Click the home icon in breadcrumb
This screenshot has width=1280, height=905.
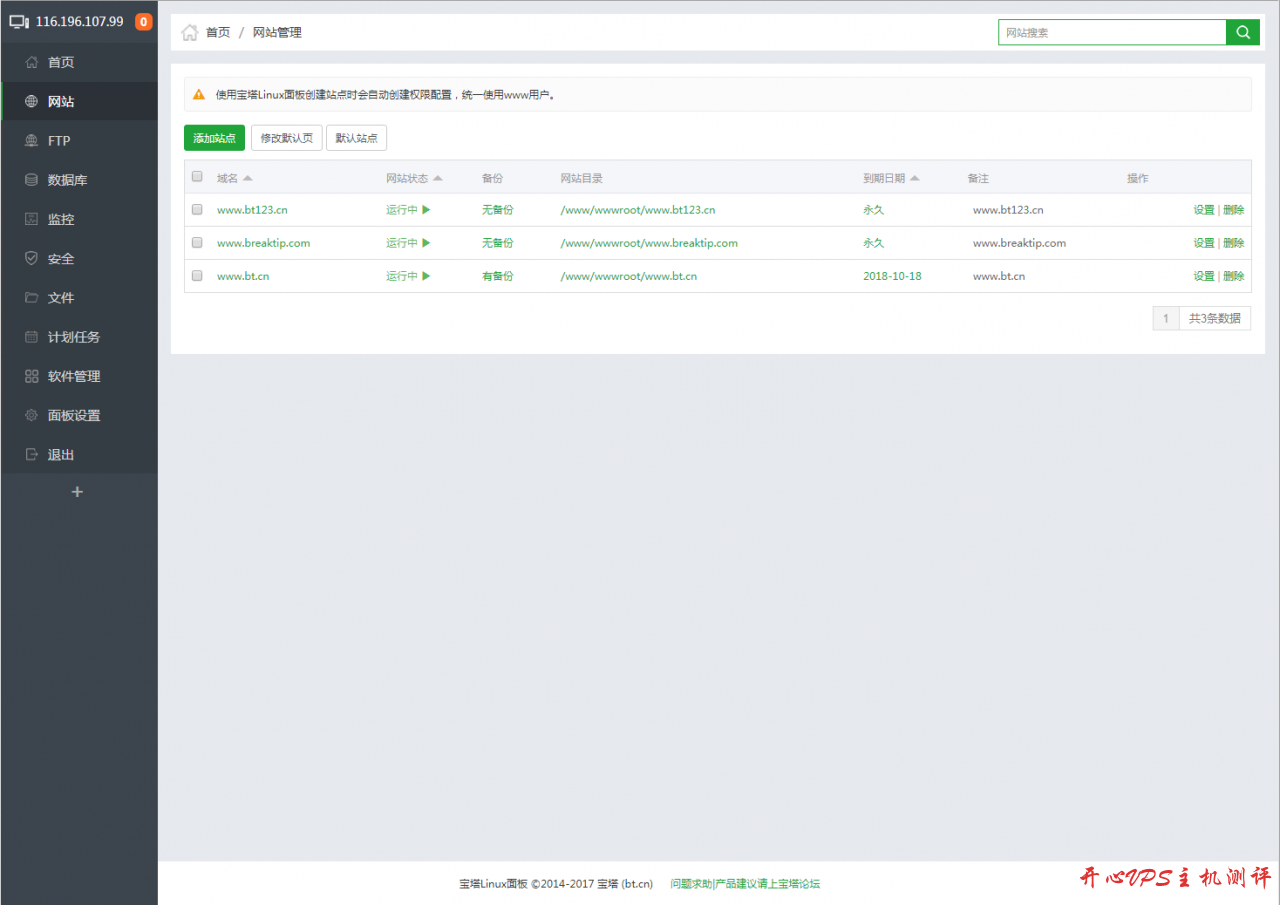[x=189, y=33]
